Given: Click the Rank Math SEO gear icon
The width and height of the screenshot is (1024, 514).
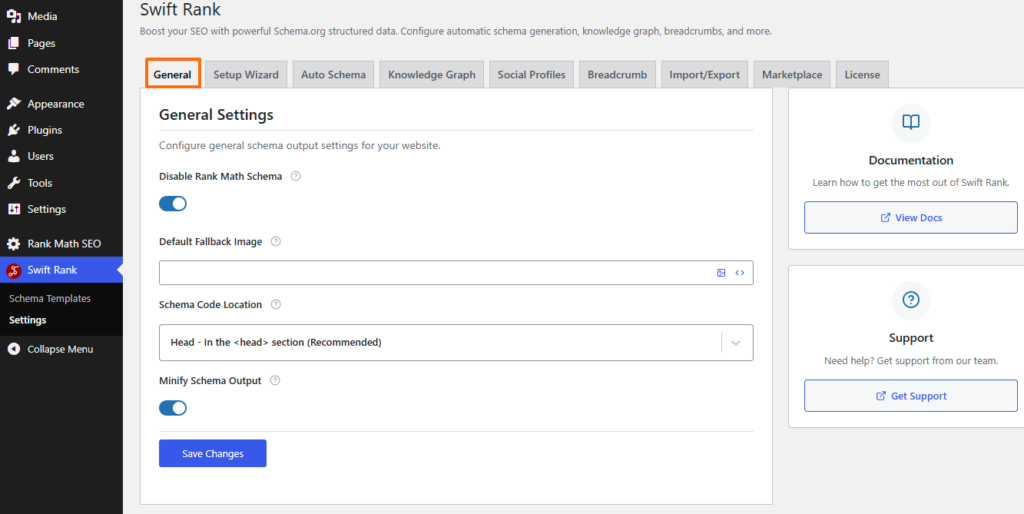Looking at the screenshot, I should click(x=14, y=244).
